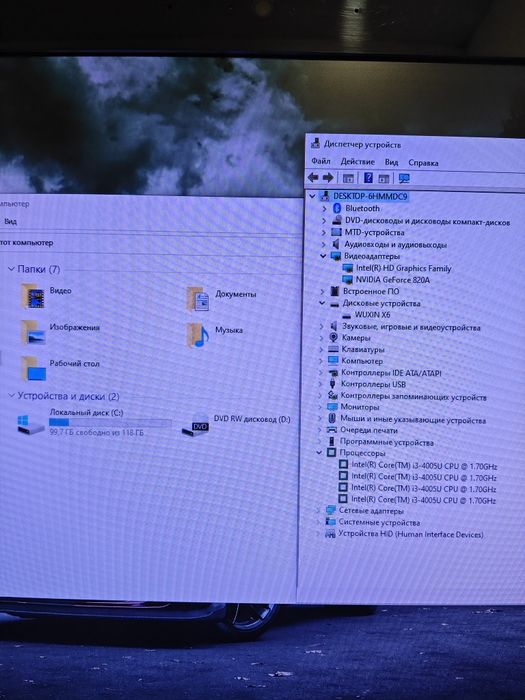Select the Компьютер row in Device Manager
Viewport: 525px width, 700px height.
click(355, 361)
